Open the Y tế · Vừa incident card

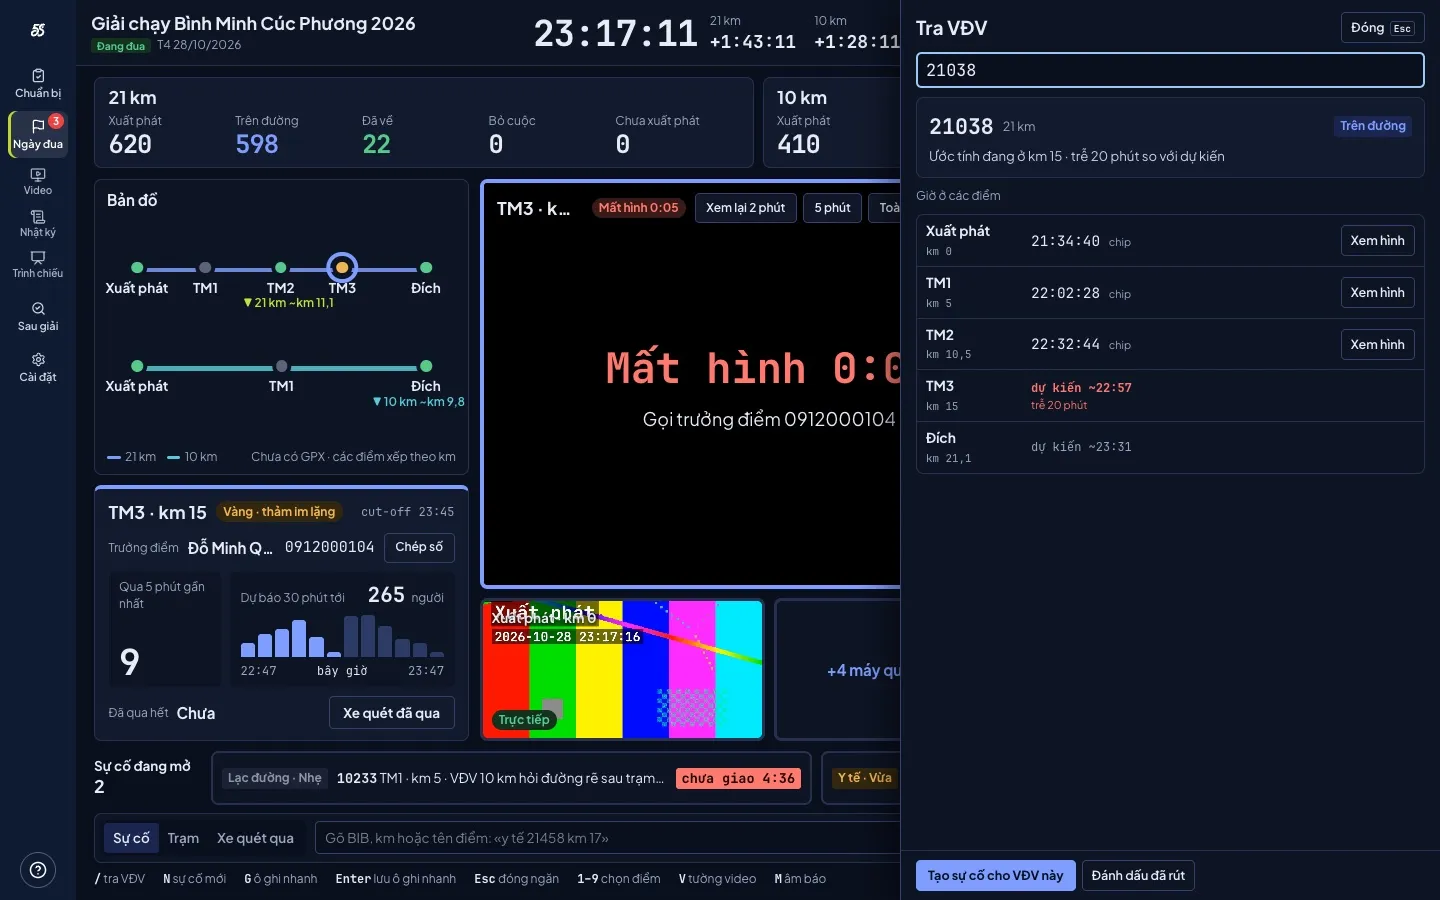click(x=861, y=778)
